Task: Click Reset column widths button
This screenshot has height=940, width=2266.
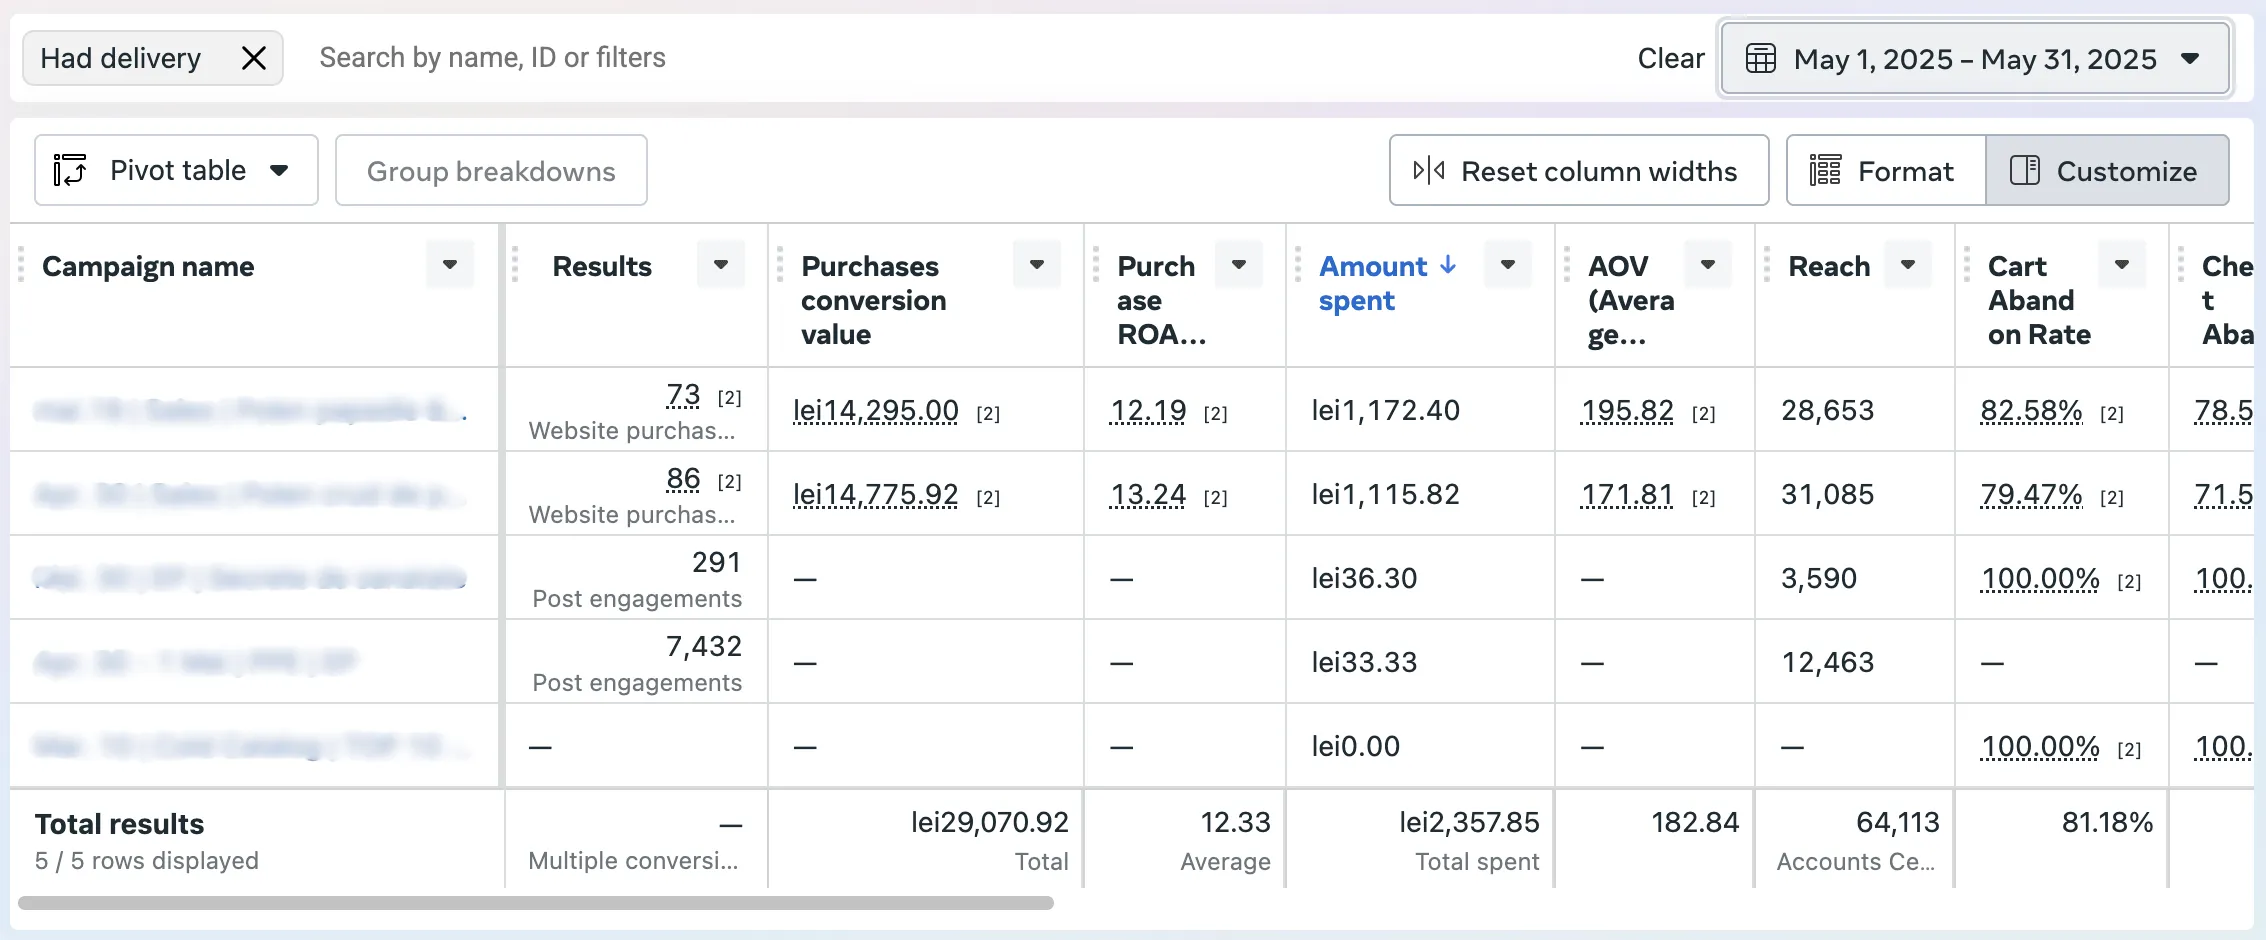Action: pos(1579,171)
